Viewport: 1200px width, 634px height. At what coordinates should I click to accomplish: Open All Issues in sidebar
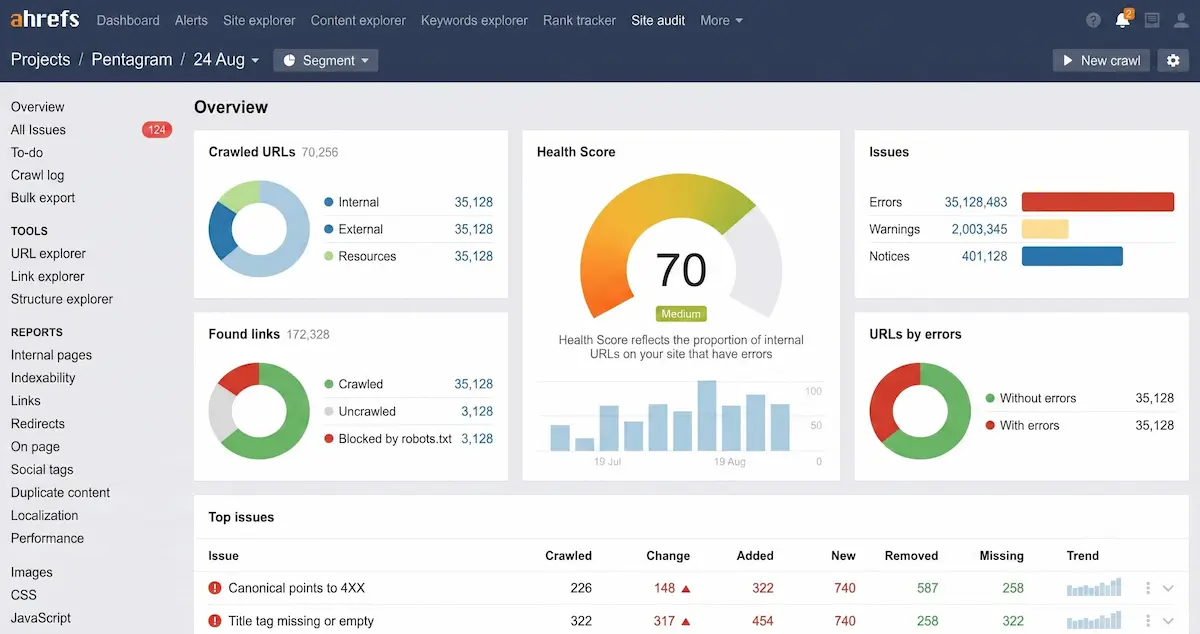click(38, 130)
